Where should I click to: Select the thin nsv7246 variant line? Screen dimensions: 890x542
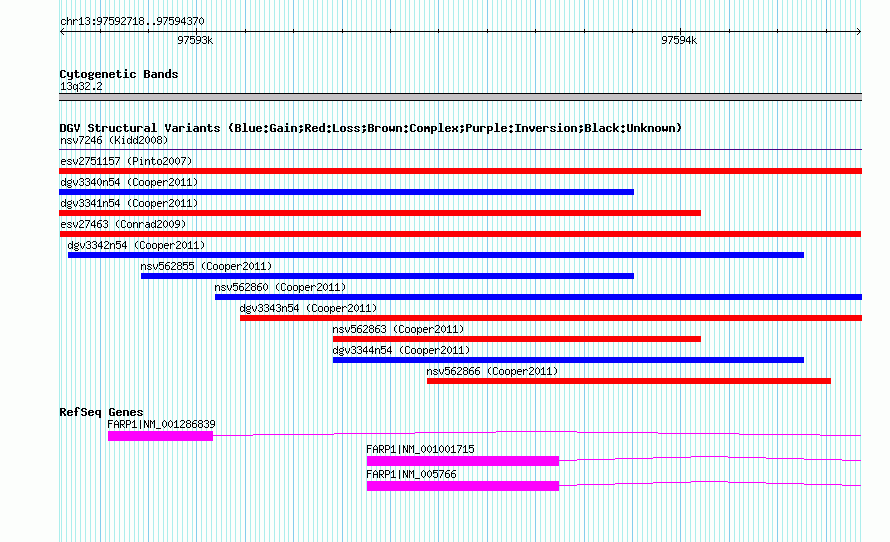(460, 149)
